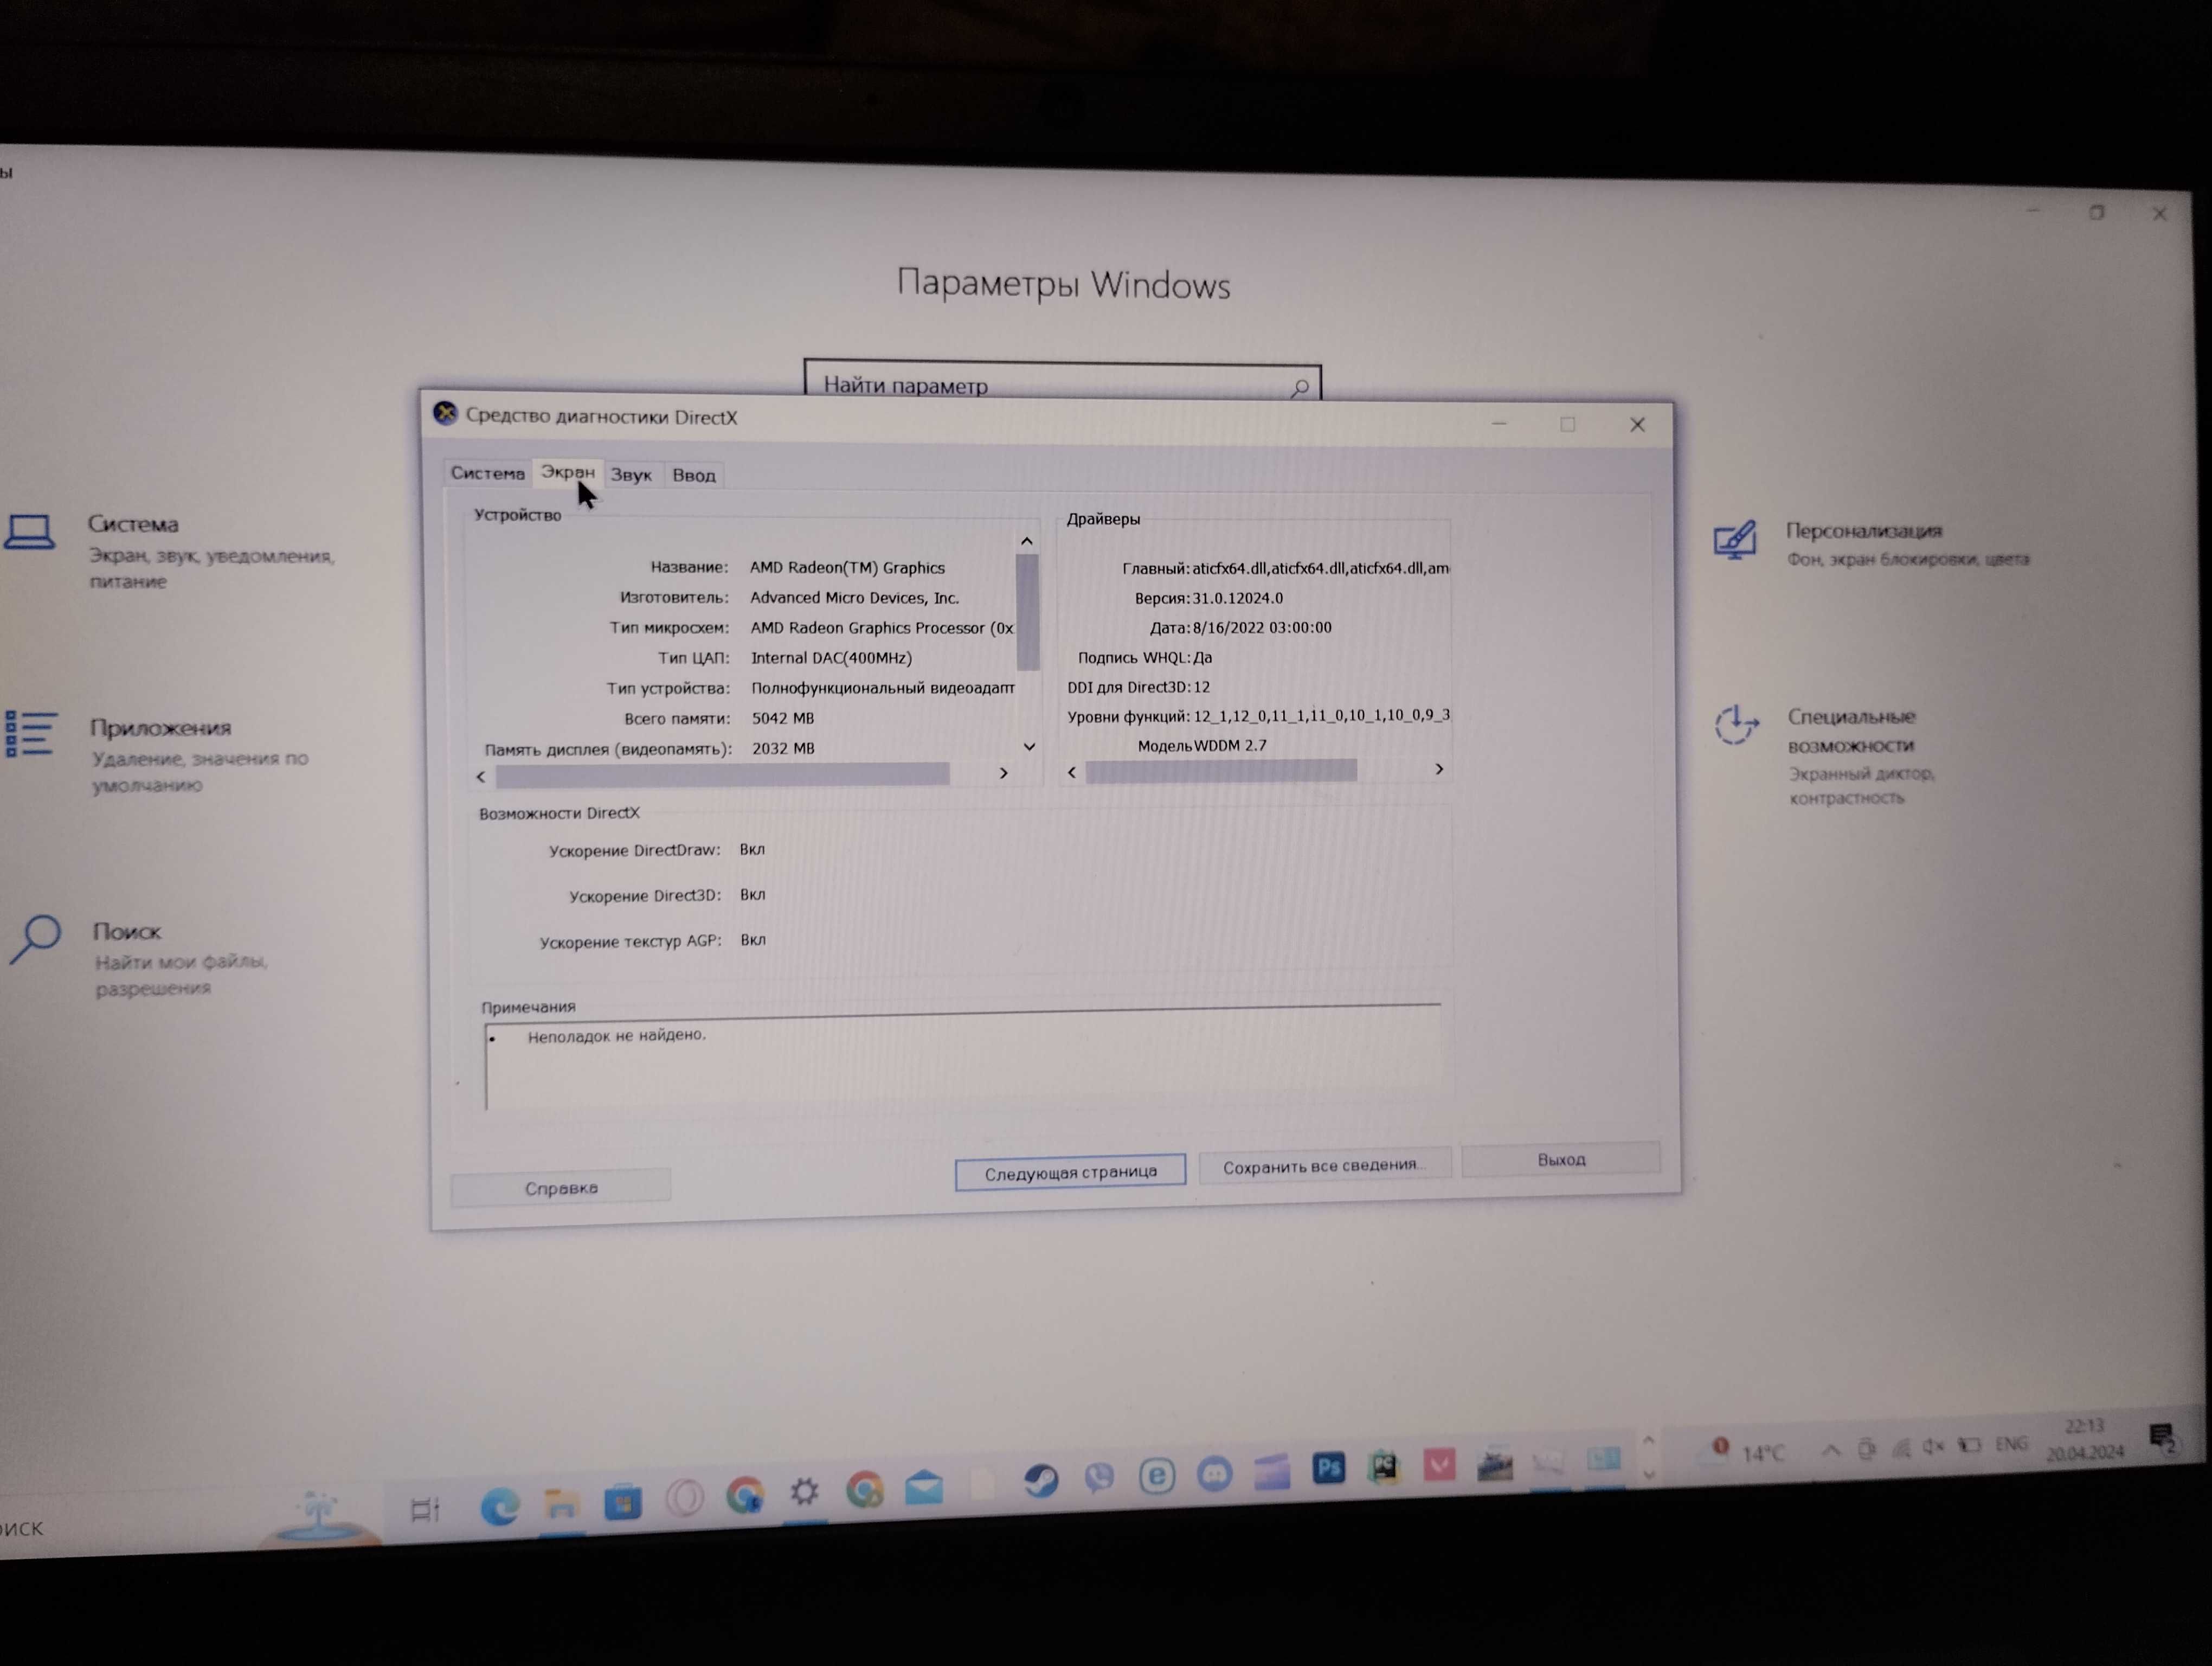Click the muted volume tray icon
This screenshot has height=1666, width=2212.
click(1932, 1446)
